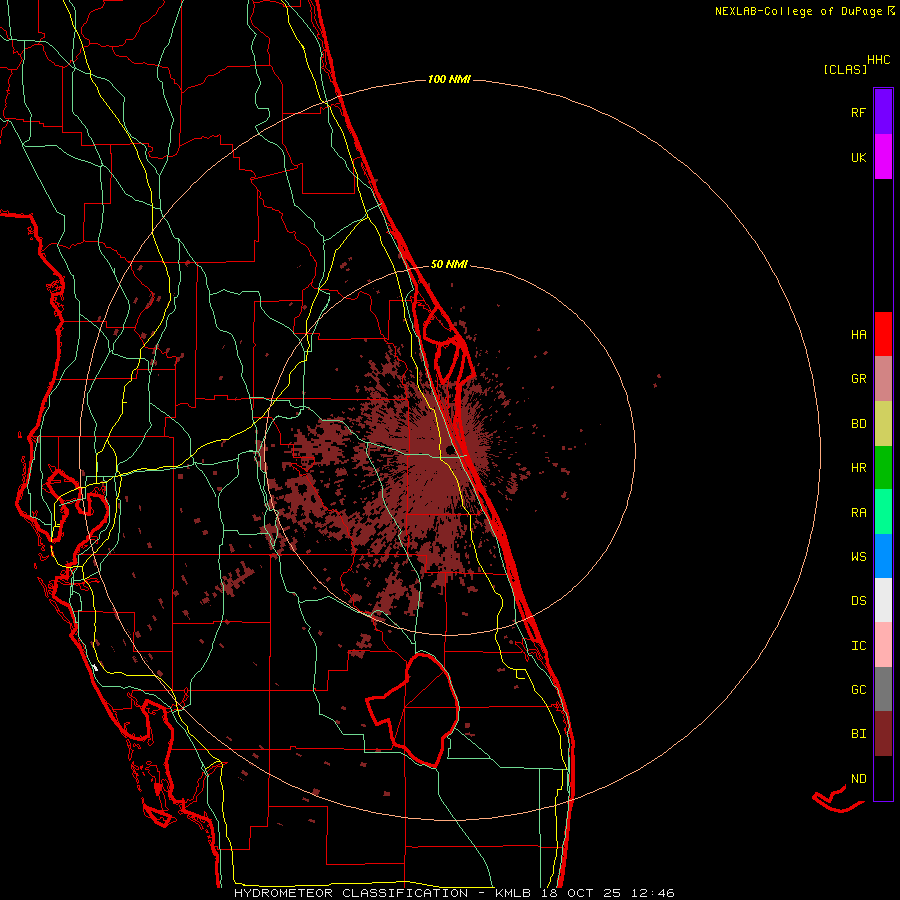This screenshot has width=900, height=900.
Task: Click the 18 OCT 25 date text
Action: point(583,893)
